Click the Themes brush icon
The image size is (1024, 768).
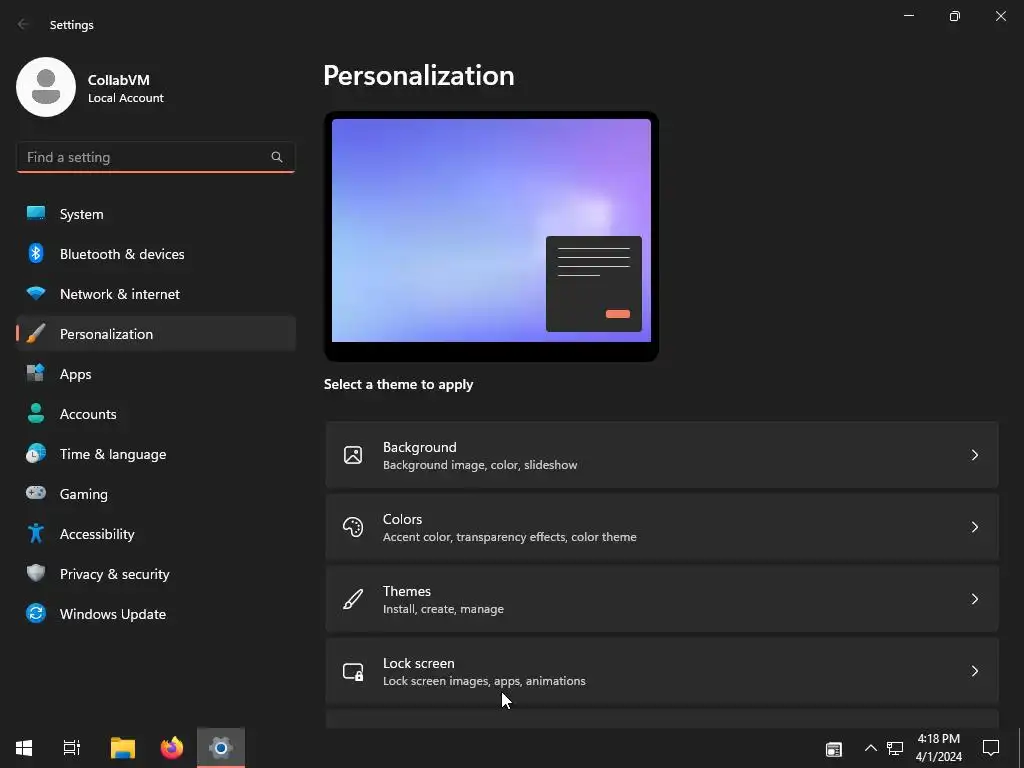point(353,599)
